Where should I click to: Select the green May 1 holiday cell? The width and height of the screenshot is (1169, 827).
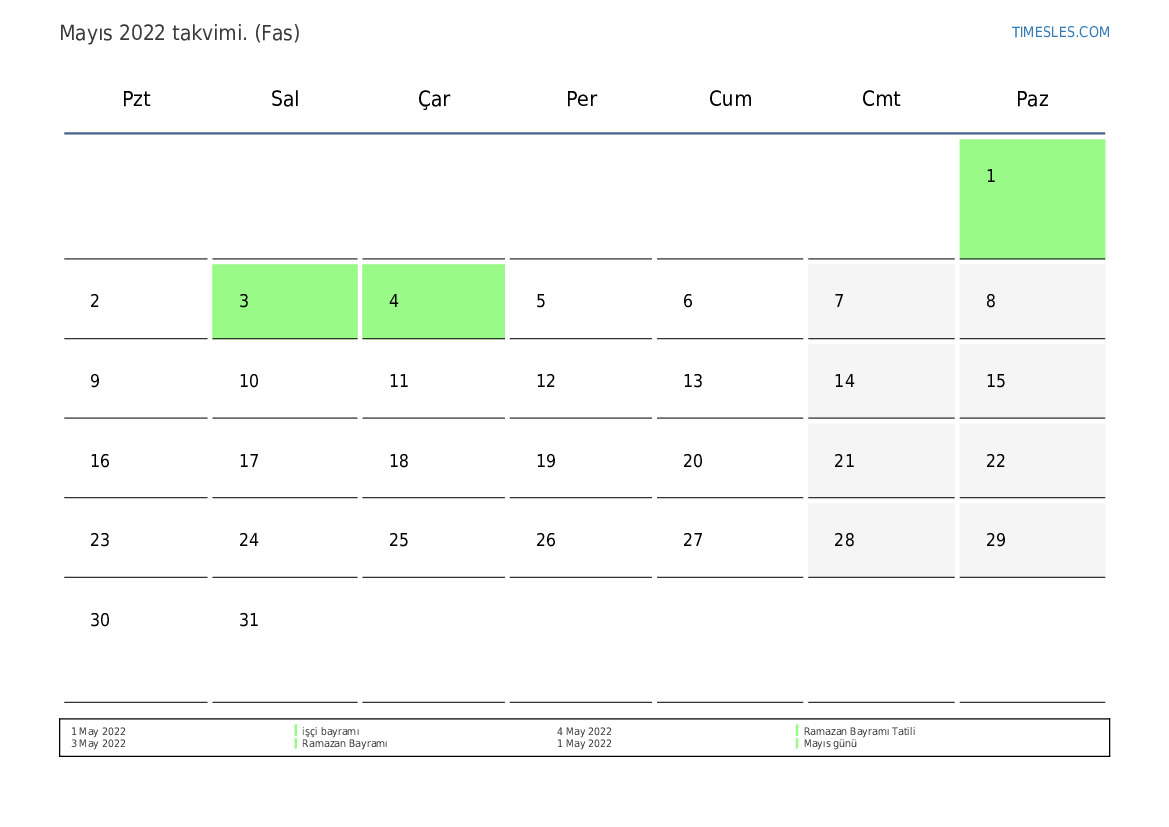[1032, 199]
